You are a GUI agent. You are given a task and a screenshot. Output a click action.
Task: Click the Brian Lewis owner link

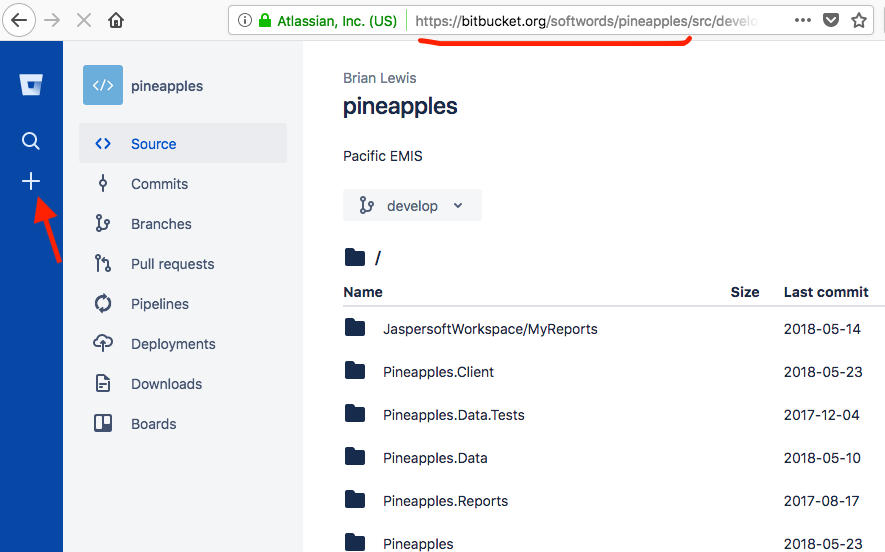pyautogui.click(x=379, y=78)
